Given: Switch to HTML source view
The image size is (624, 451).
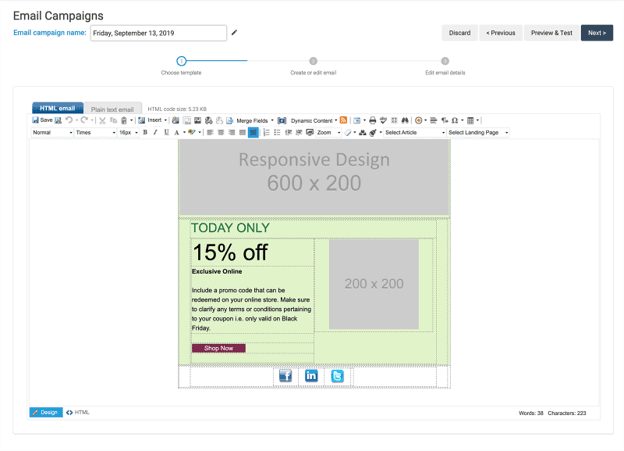Looking at the screenshot, I should [78, 412].
